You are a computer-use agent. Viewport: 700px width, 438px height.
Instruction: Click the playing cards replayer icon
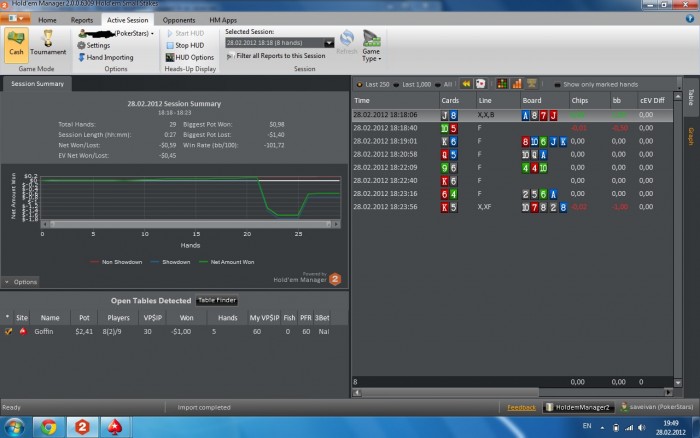(480, 84)
